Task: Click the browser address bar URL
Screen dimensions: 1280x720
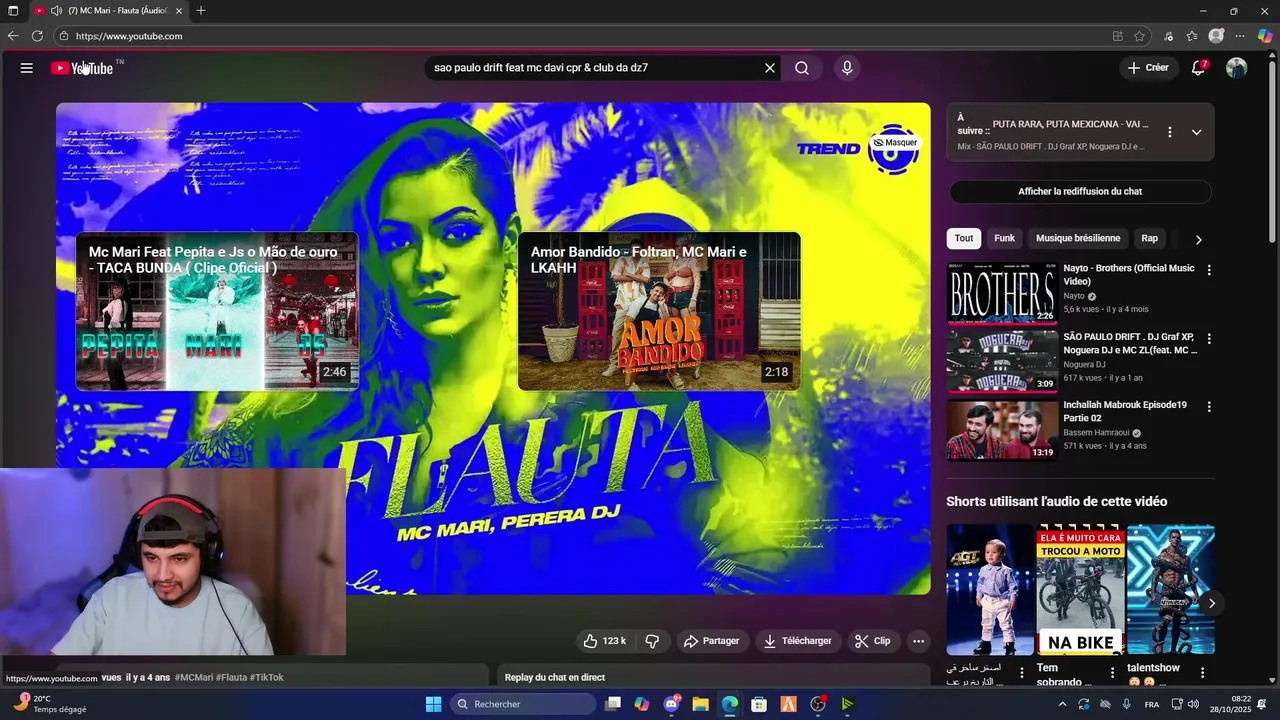Action: [129, 36]
